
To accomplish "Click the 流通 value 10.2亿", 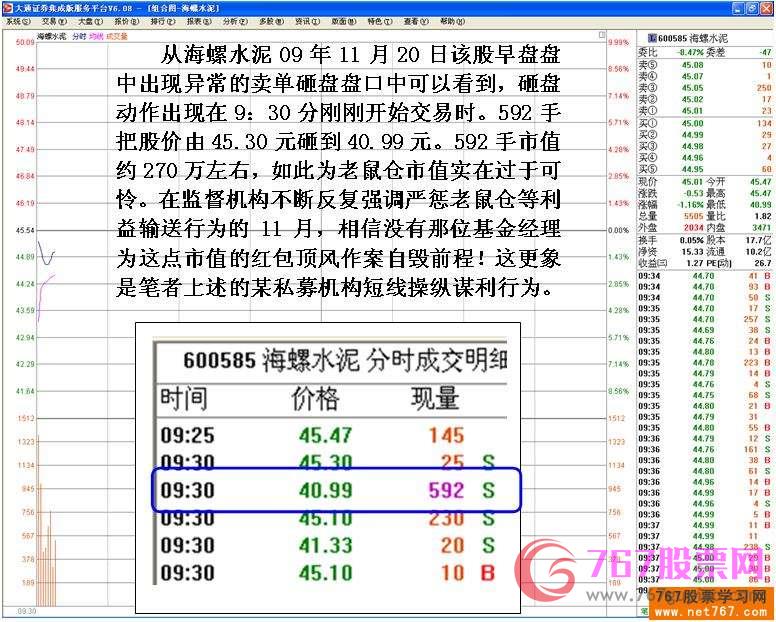I will (759, 252).
